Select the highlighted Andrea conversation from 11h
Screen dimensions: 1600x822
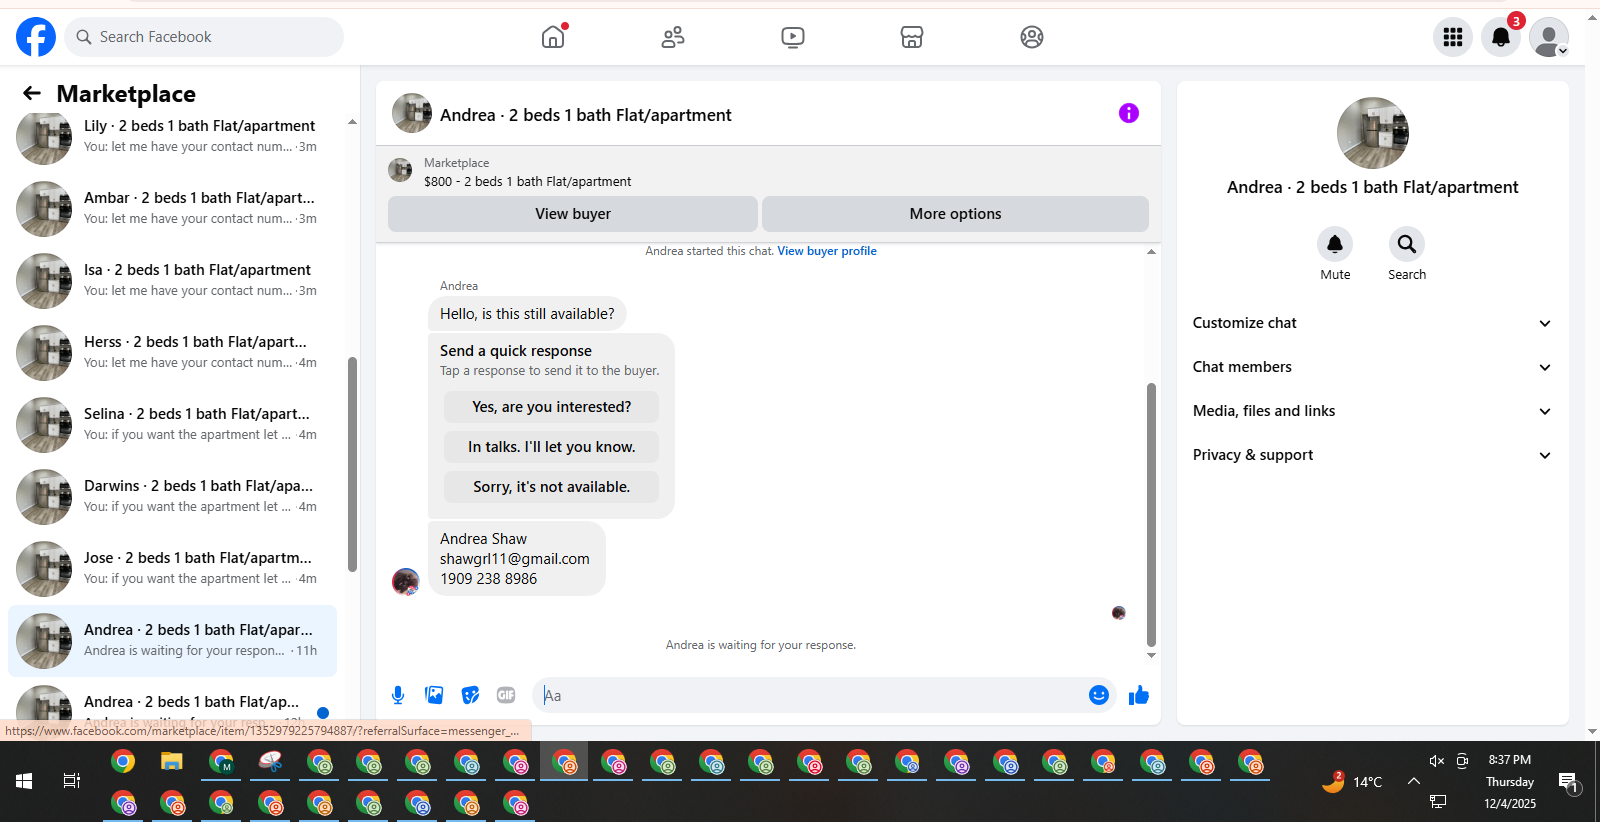point(172,640)
